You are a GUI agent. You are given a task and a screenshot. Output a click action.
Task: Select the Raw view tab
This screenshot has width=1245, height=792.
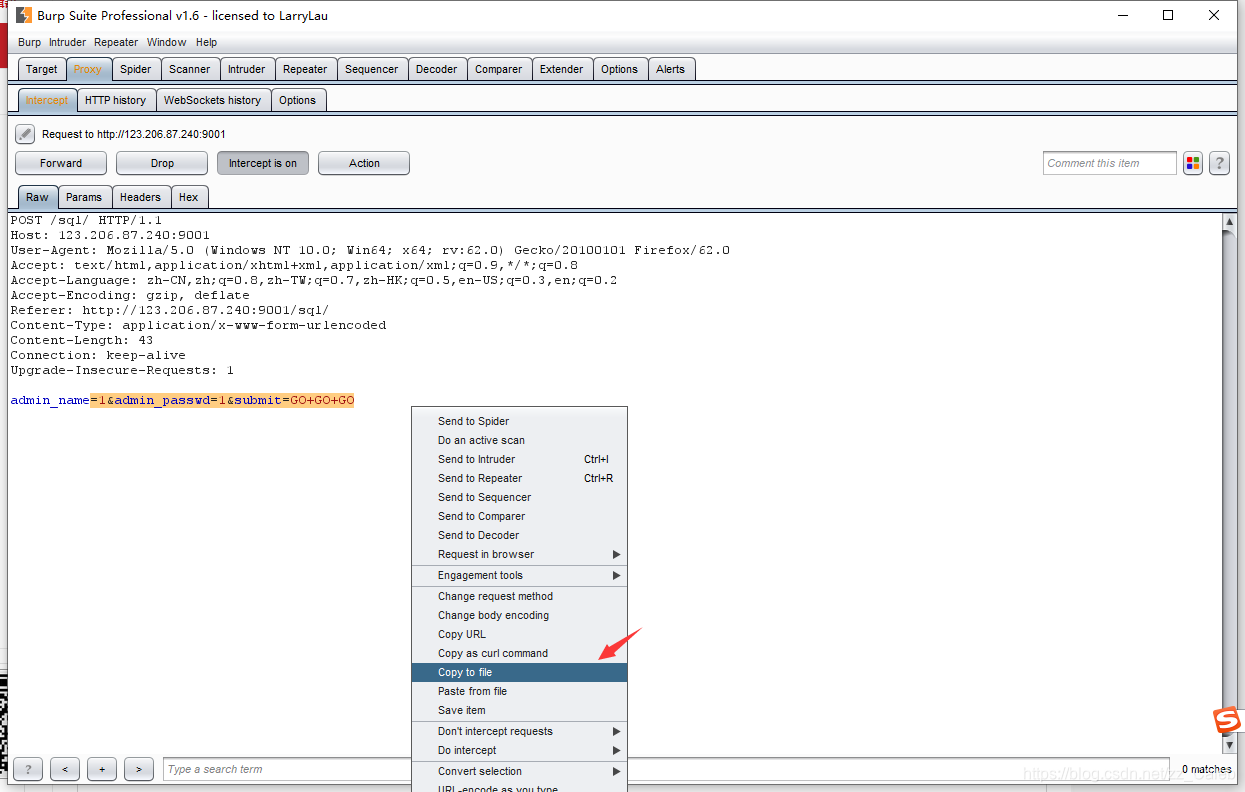tap(38, 197)
